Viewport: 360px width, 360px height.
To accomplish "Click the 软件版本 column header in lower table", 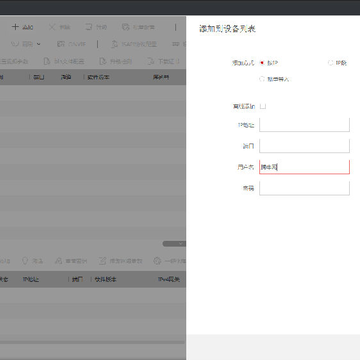I will 105,279.
